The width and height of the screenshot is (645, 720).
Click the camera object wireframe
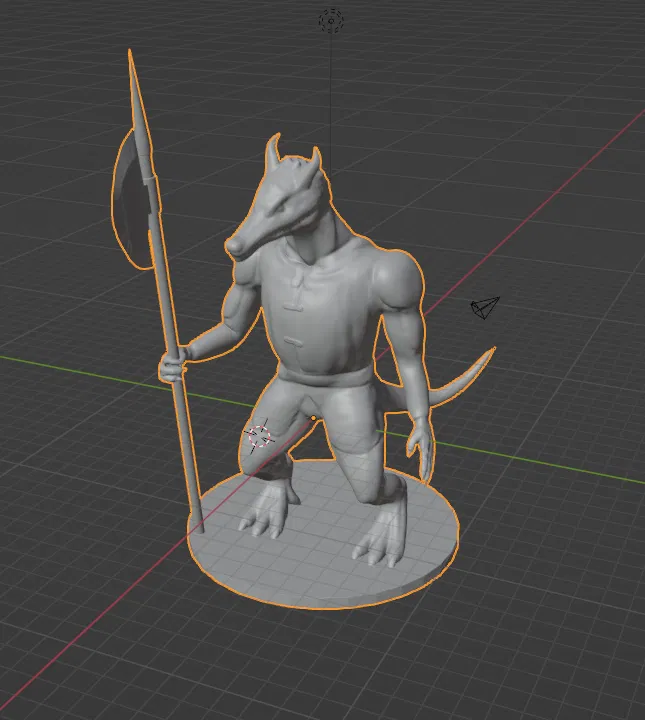(x=485, y=307)
